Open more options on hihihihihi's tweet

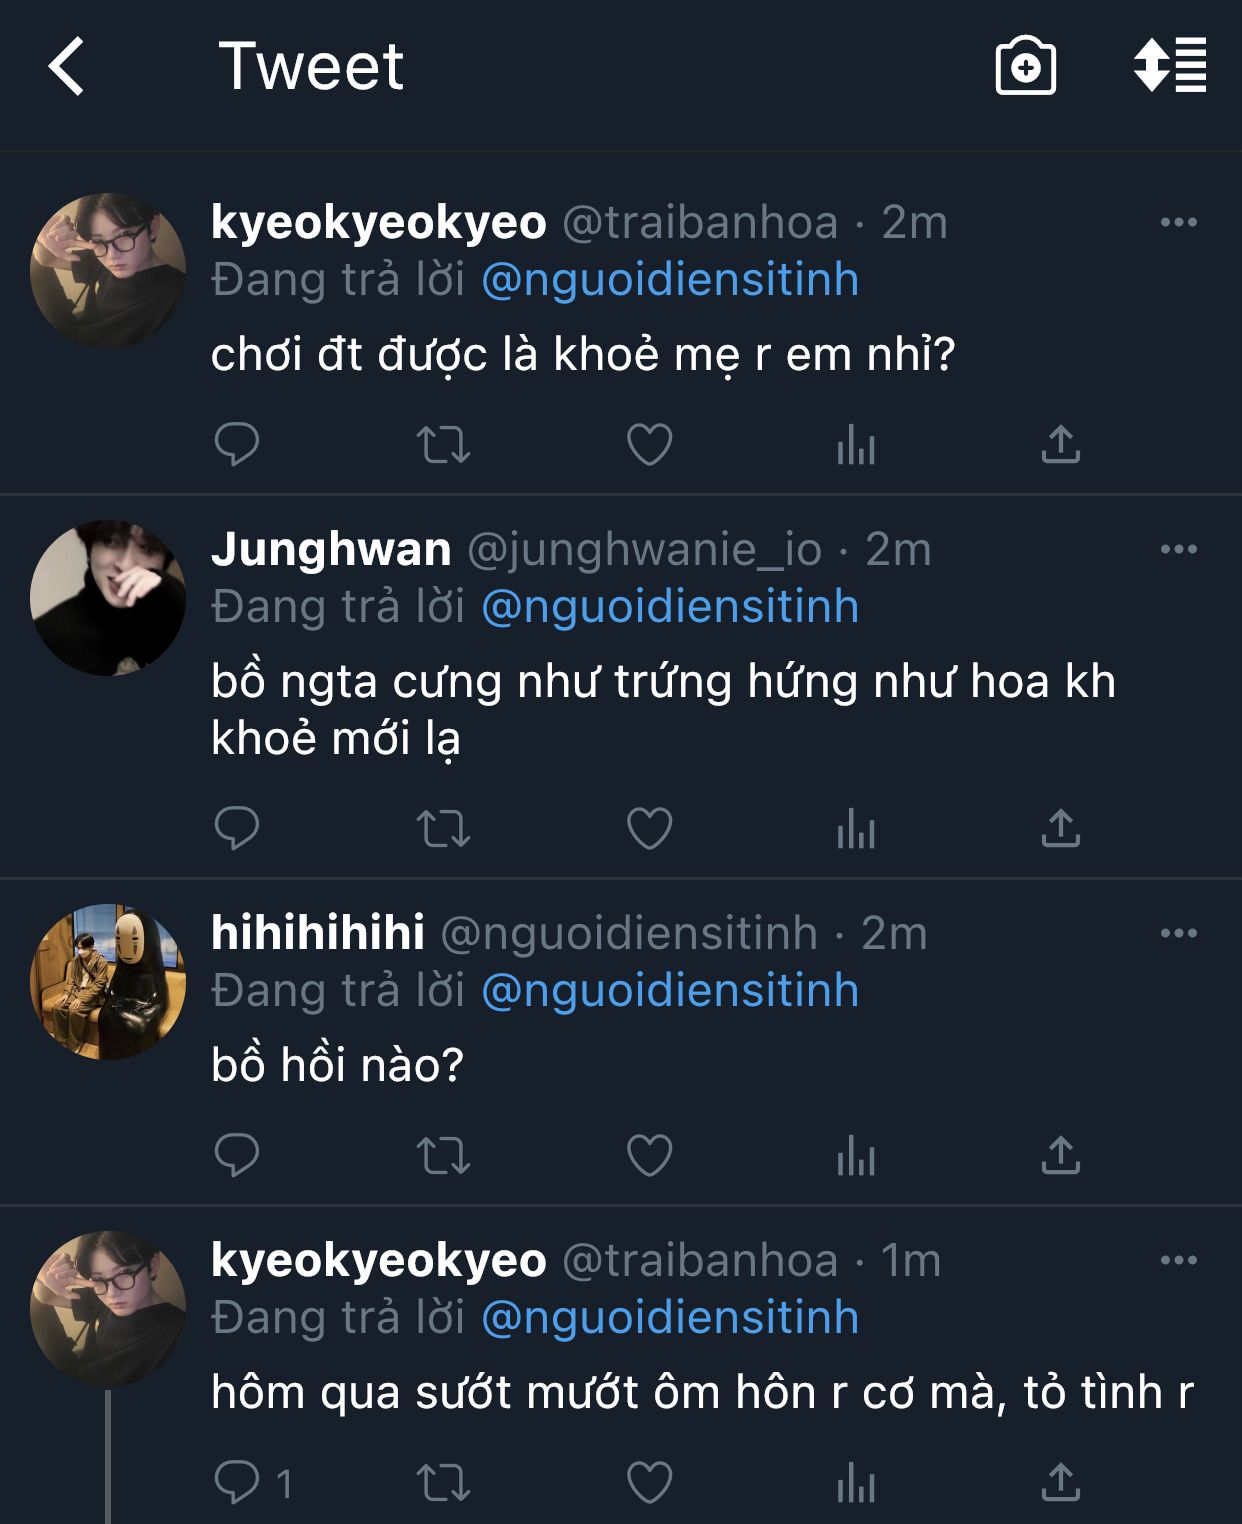tap(1178, 933)
